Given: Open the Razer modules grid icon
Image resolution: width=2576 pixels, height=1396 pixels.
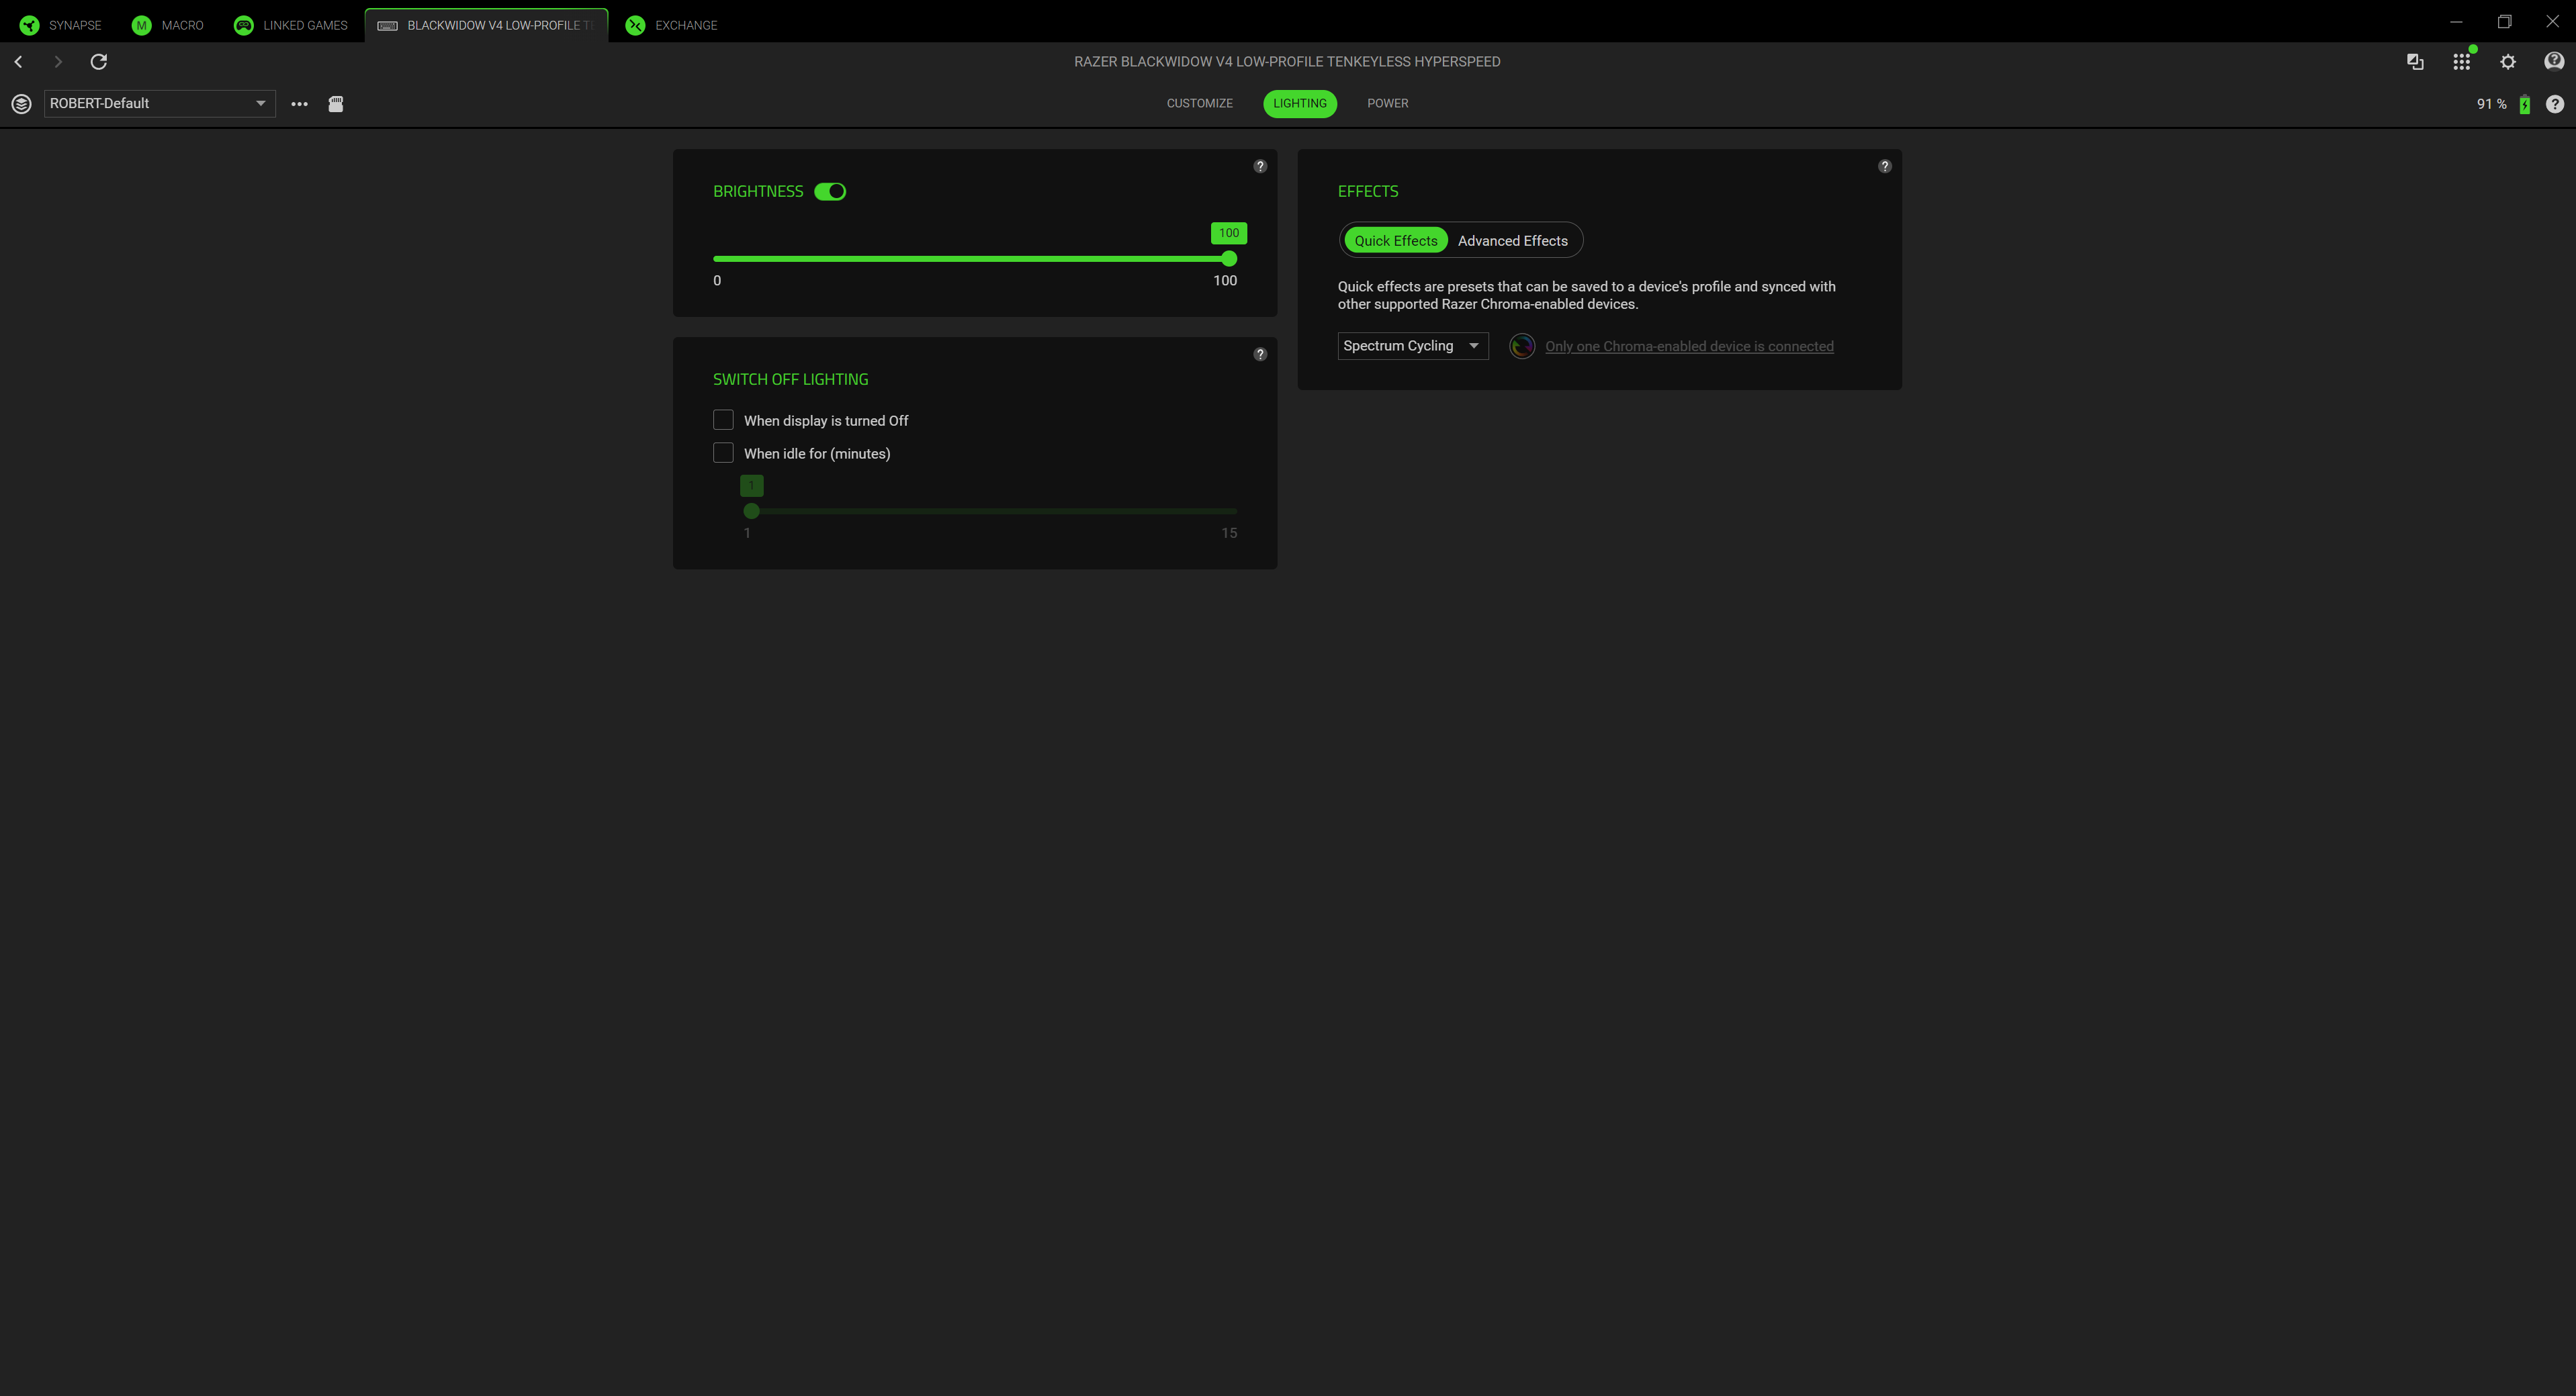Looking at the screenshot, I should click(x=2461, y=62).
